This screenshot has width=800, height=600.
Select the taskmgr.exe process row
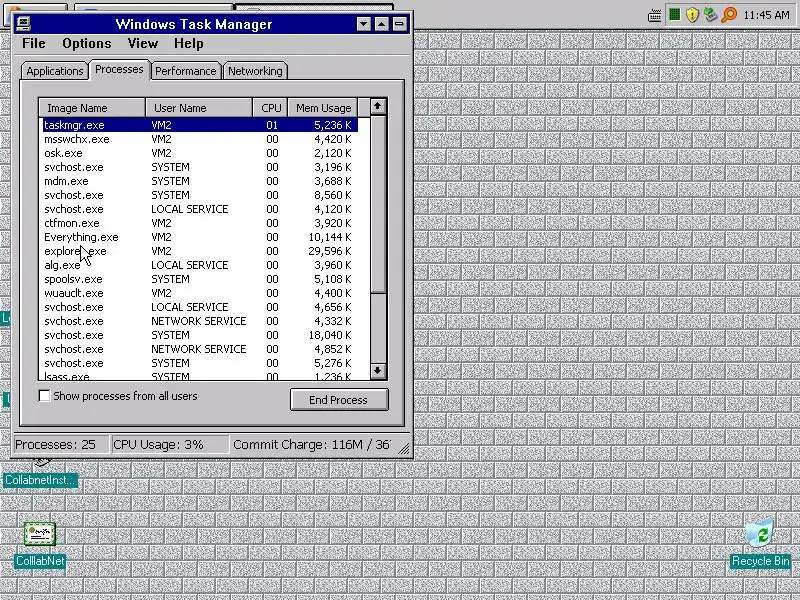point(199,125)
